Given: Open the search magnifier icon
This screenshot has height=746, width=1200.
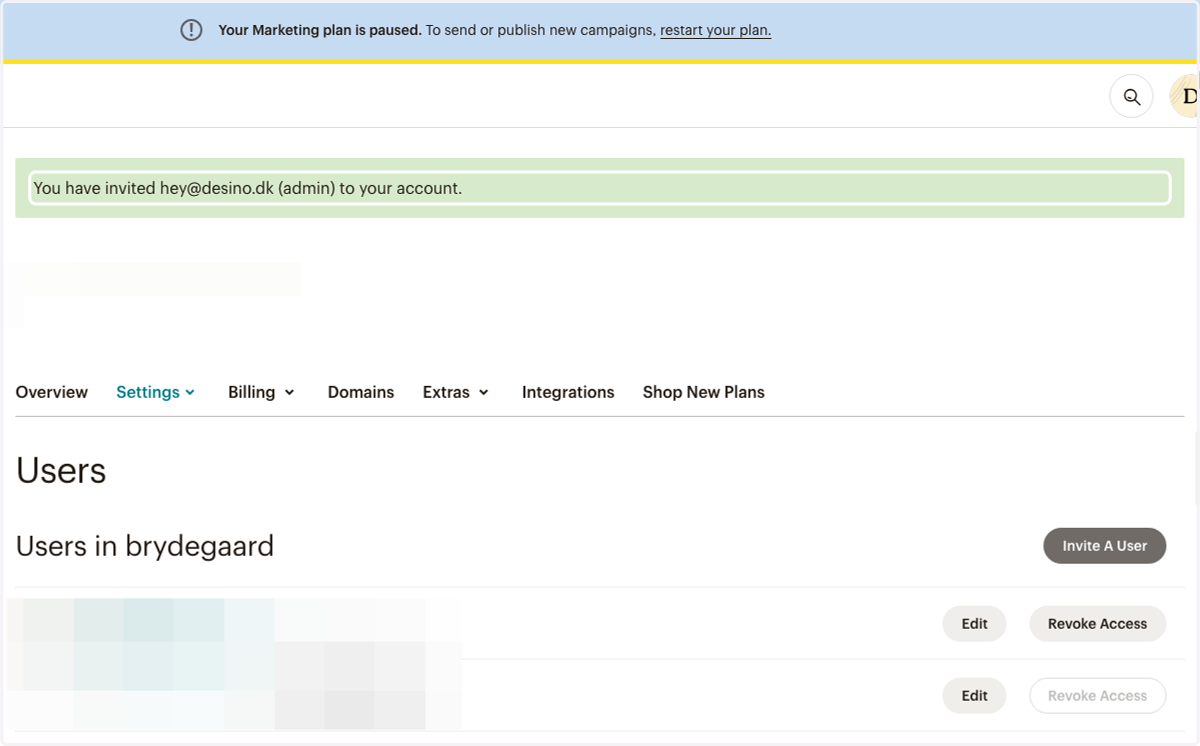Looking at the screenshot, I should click(1131, 97).
